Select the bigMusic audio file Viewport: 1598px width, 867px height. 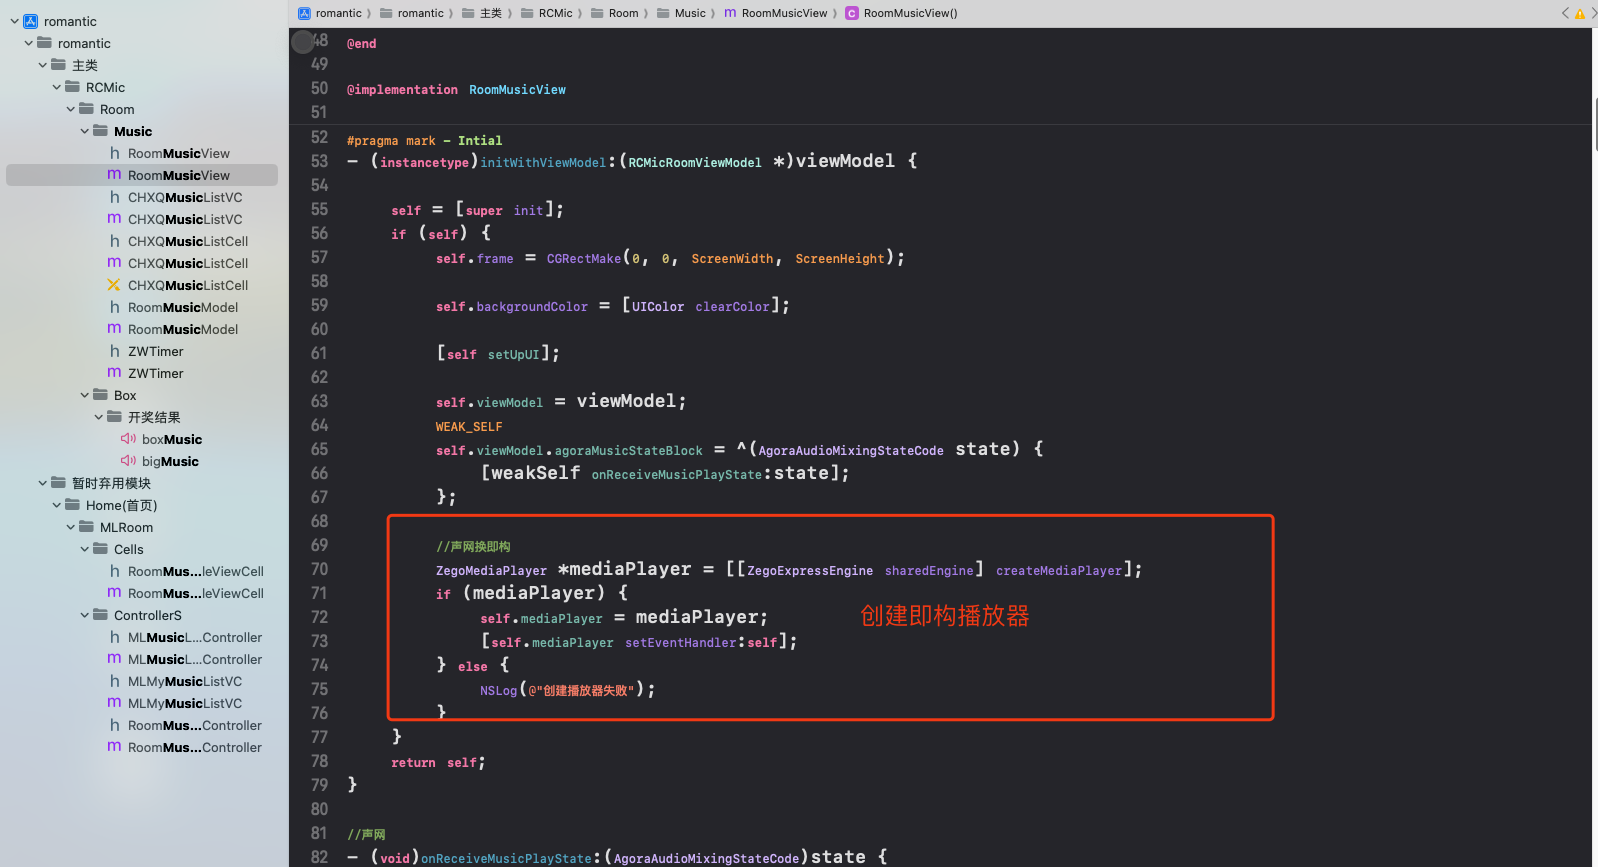[x=170, y=461]
